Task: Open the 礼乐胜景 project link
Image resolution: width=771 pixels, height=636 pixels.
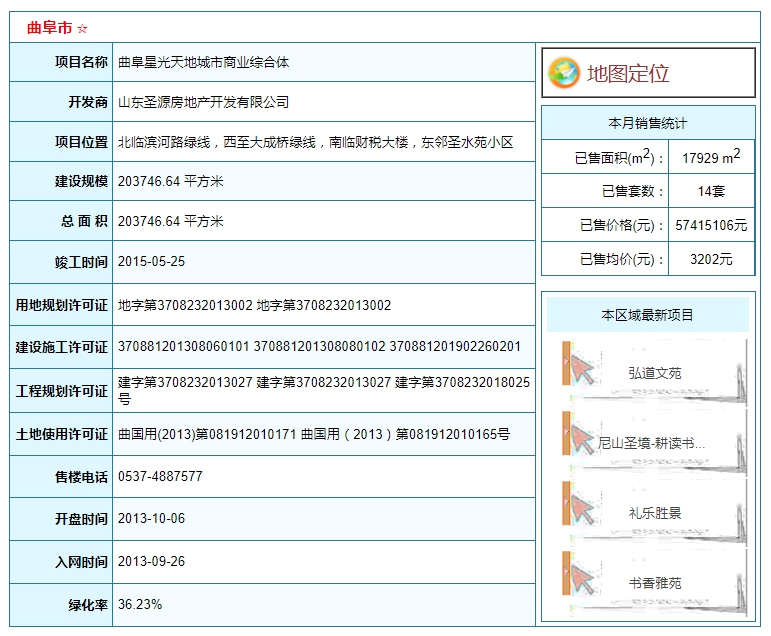Action: point(654,513)
